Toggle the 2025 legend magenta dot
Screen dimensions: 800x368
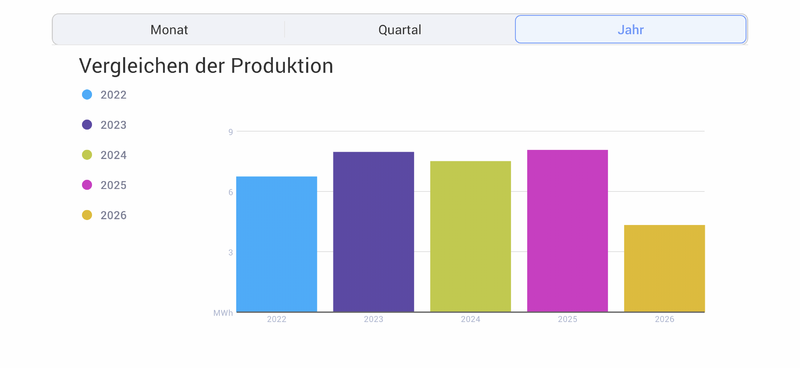[x=87, y=185]
